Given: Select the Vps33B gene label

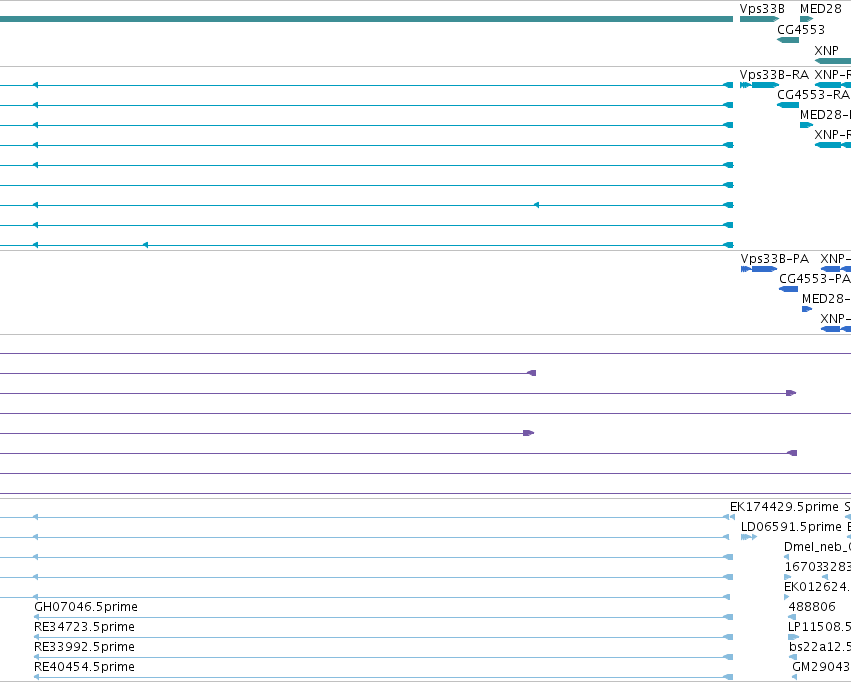Looking at the screenshot, I should [x=762, y=9].
